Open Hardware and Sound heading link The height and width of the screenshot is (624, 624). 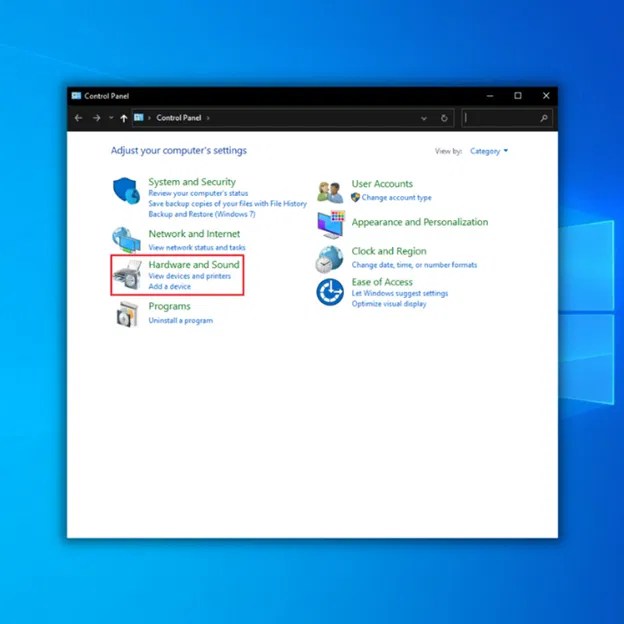pyautogui.click(x=194, y=265)
